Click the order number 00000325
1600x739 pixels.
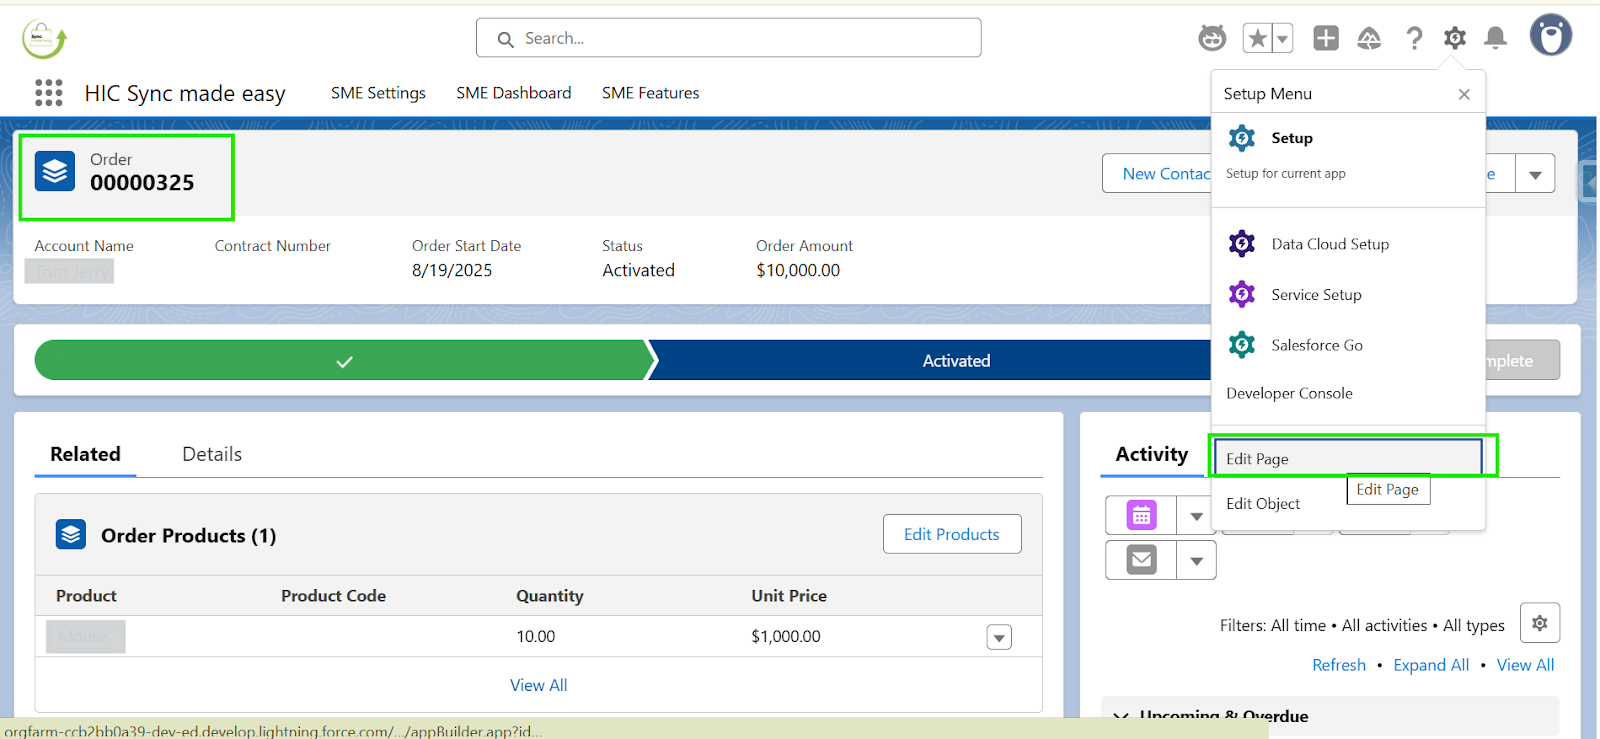(142, 183)
